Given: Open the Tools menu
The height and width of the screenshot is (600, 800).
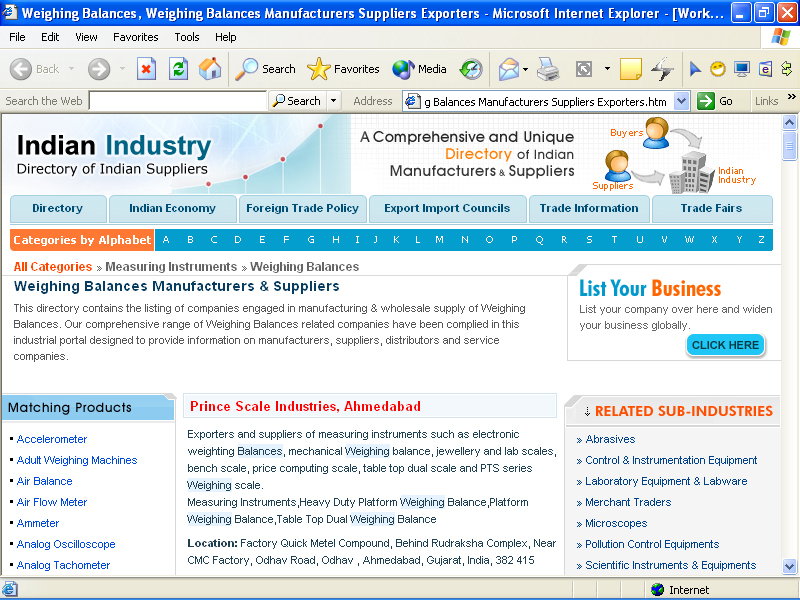Looking at the screenshot, I should coord(187,37).
